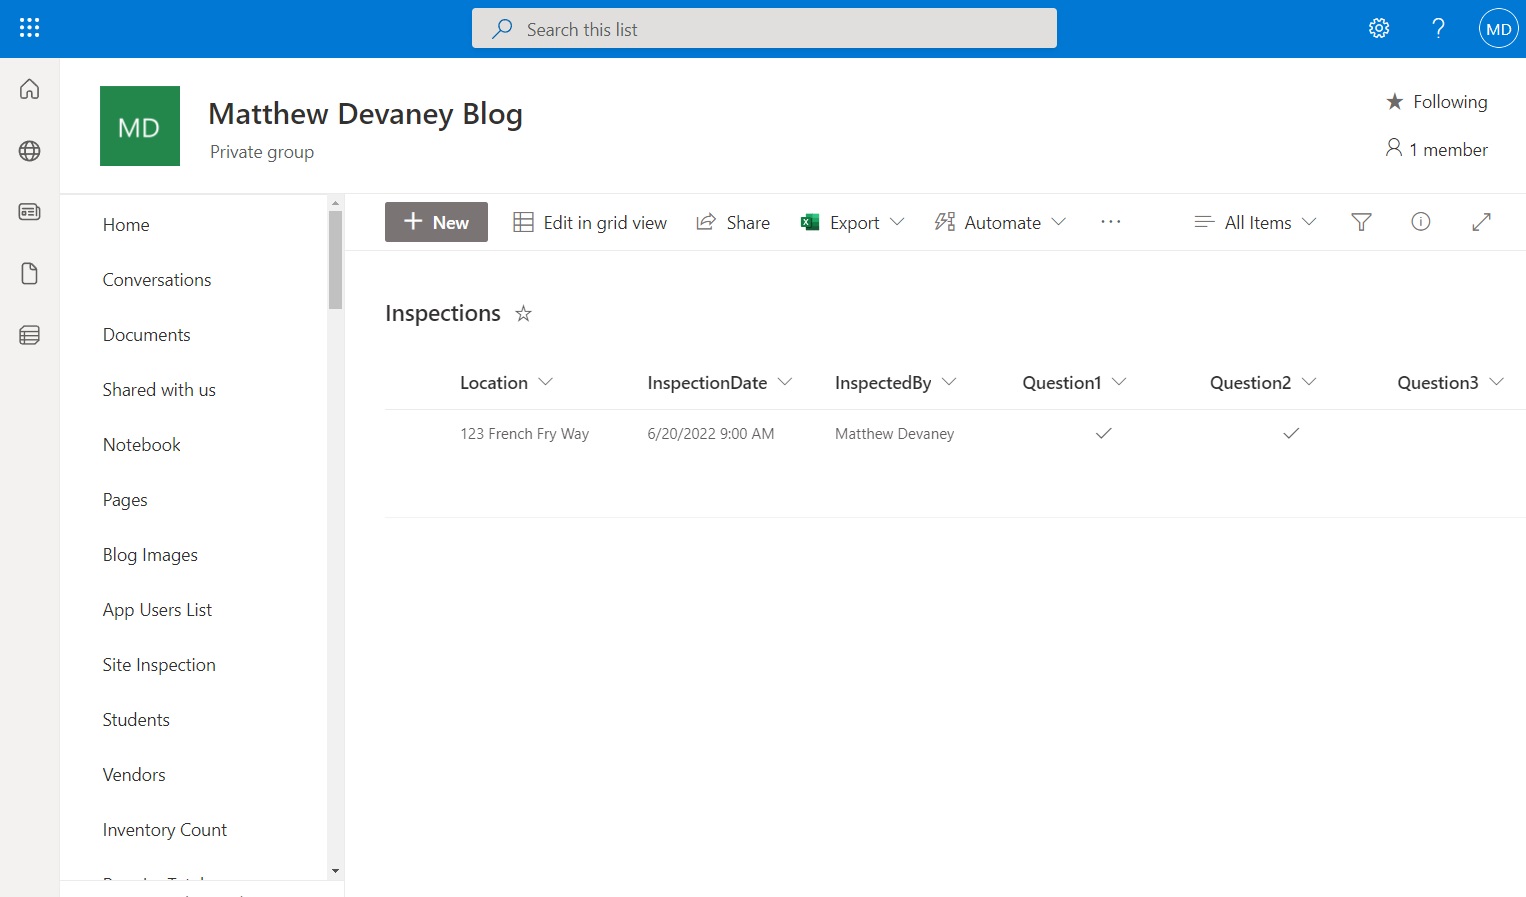The height and width of the screenshot is (897, 1526).
Task: Go to the Conversations section
Action: [x=157, y=279]
